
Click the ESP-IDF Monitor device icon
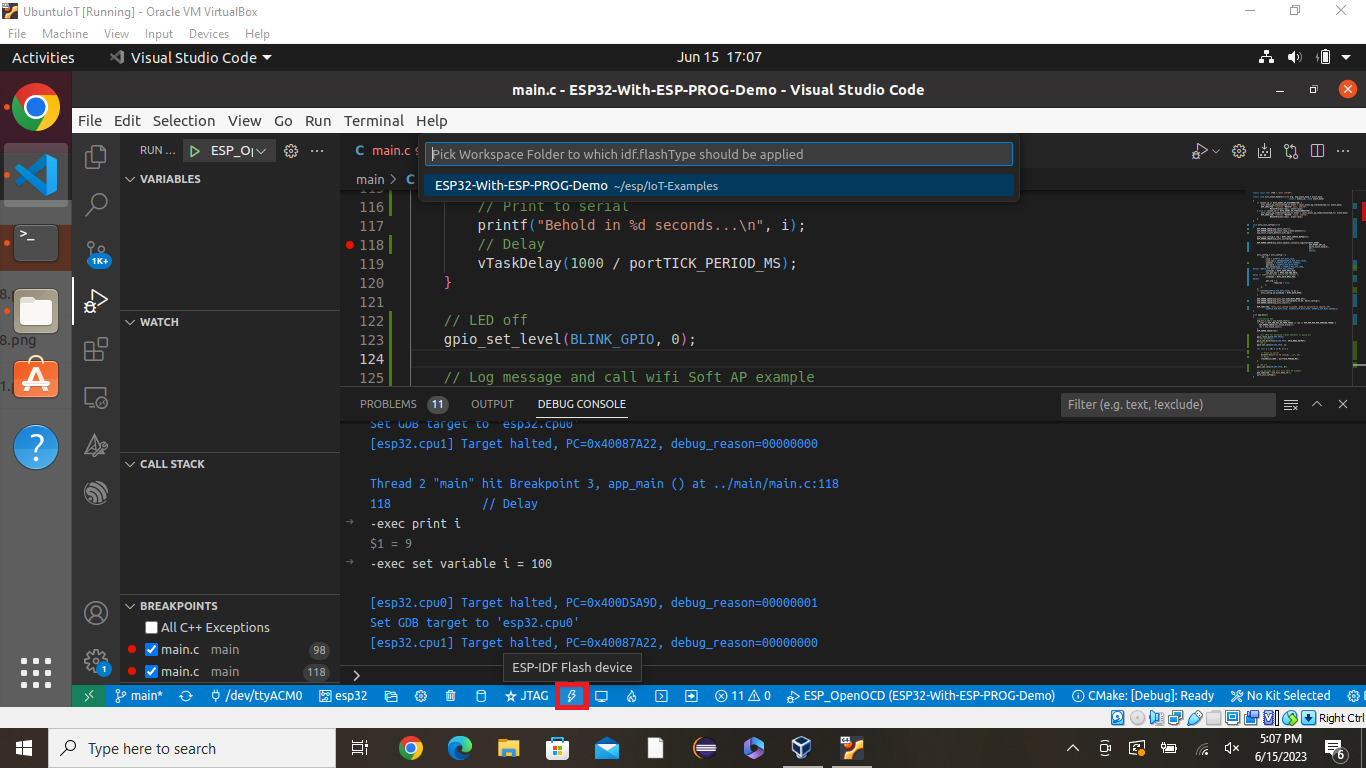pos(601,696)
